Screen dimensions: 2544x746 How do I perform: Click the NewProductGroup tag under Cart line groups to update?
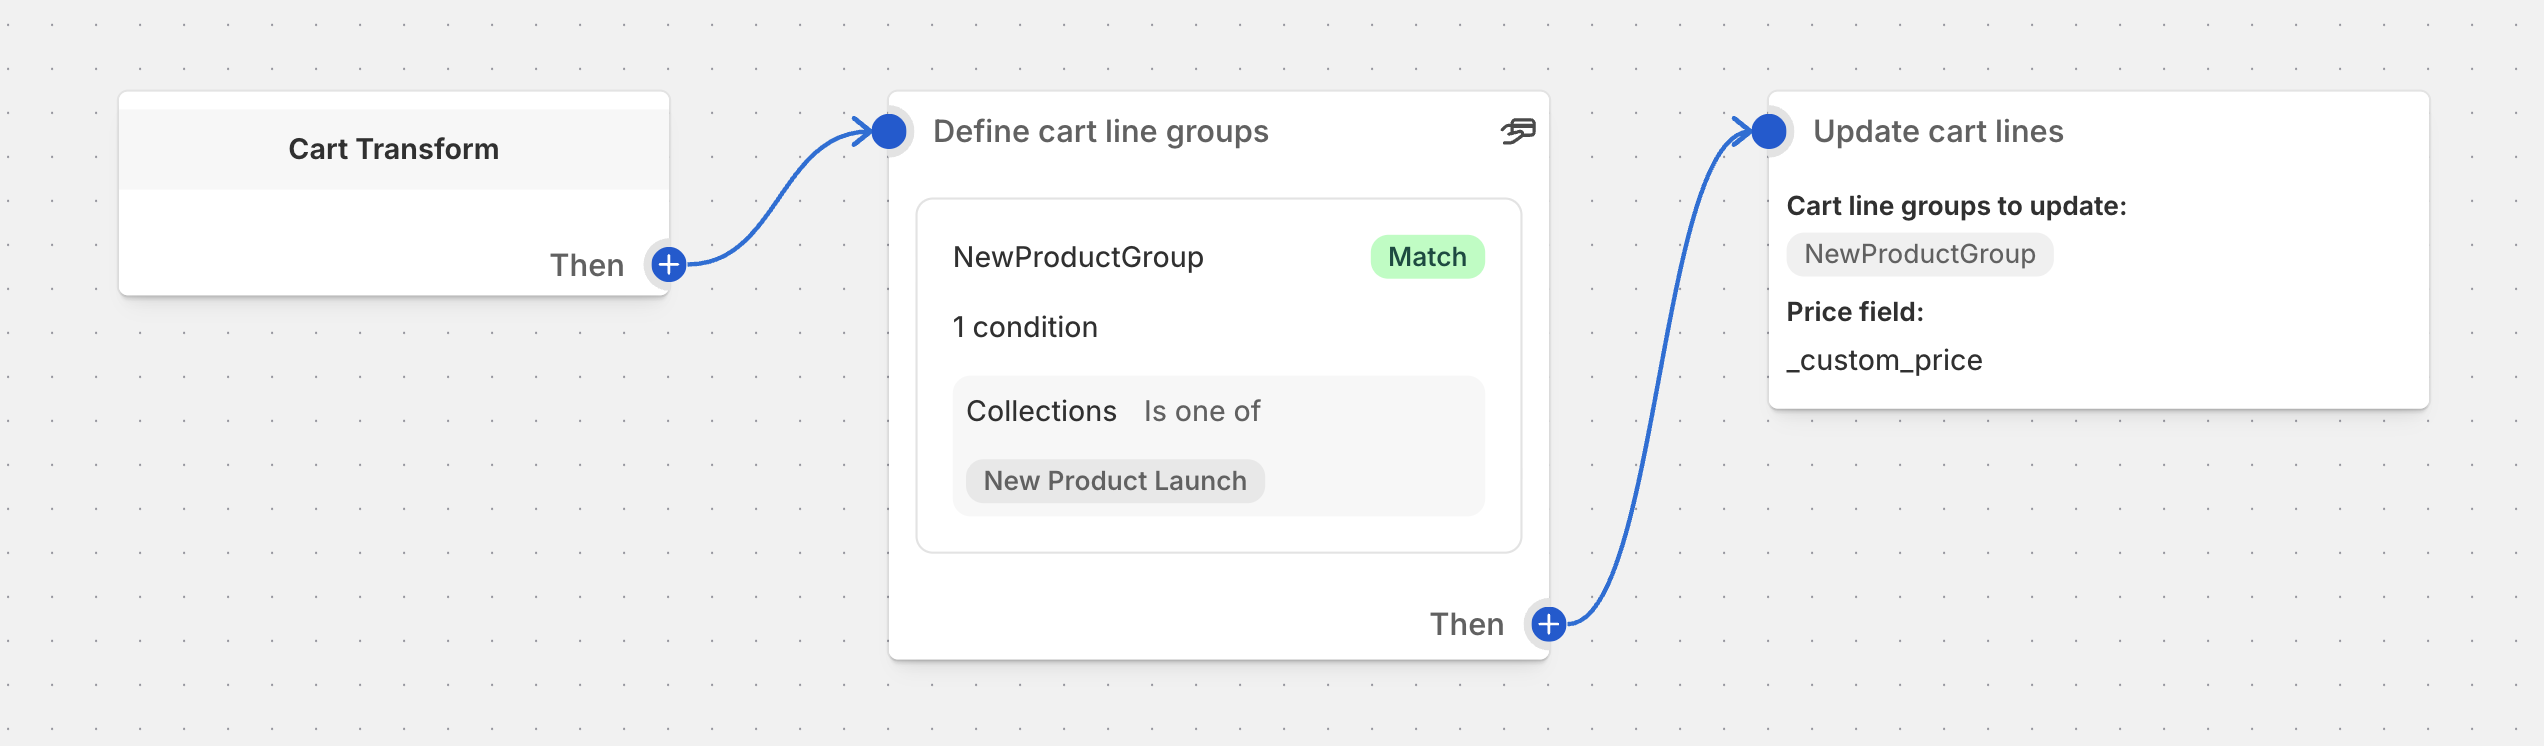[1919, 254]
